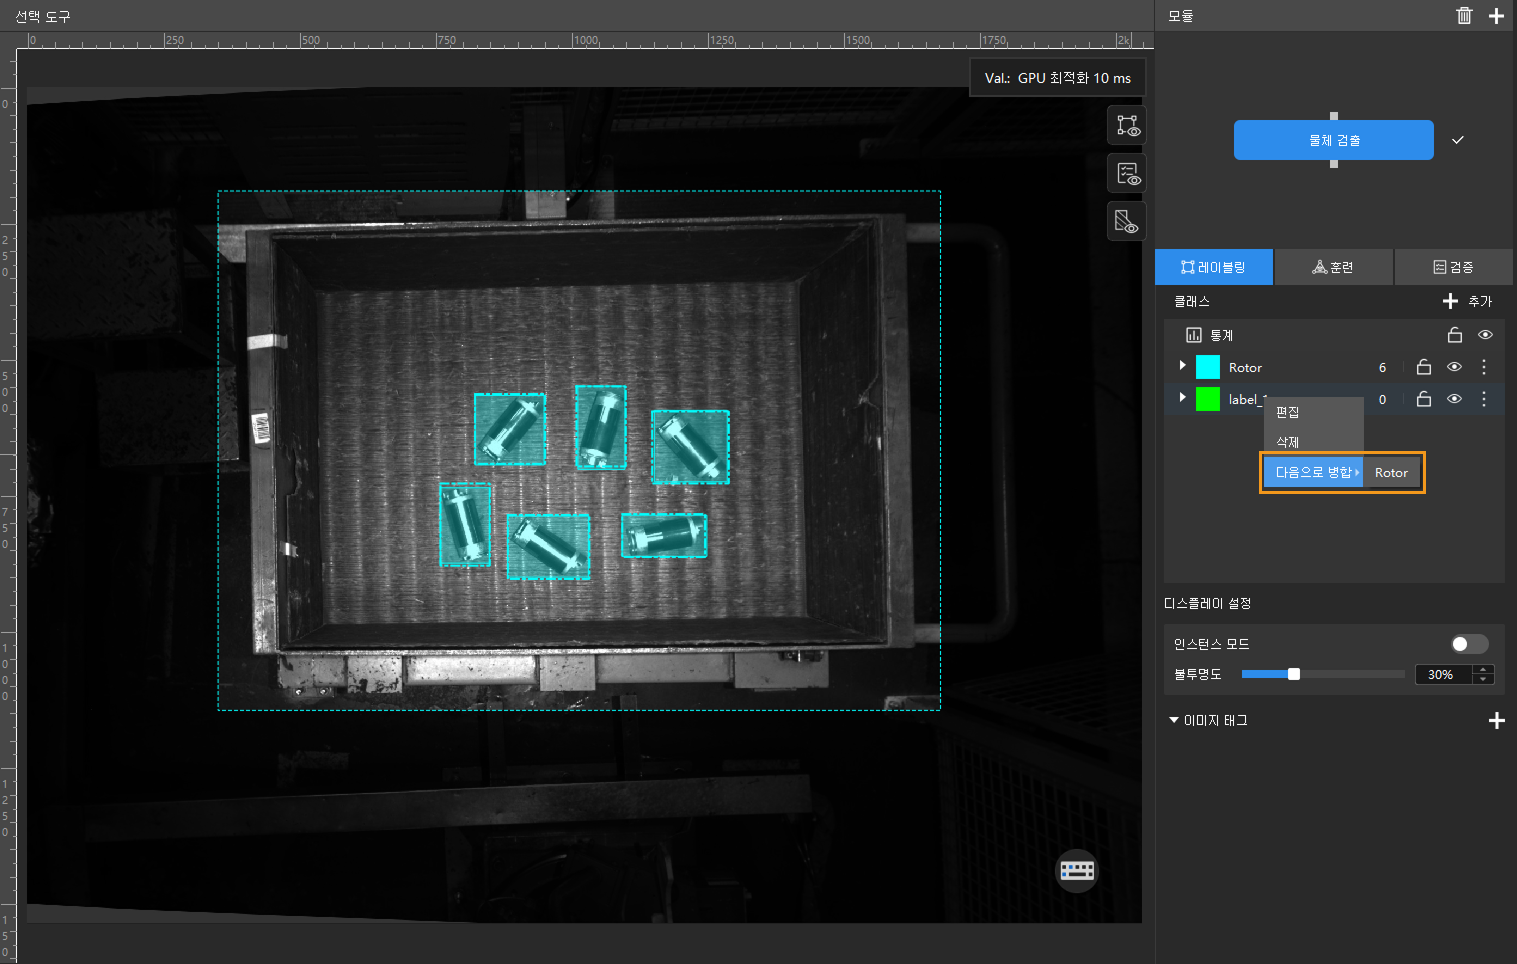This screenshot has height=964, width=1517.
Task: Switch to the training tab
Action: [1333, 267]
